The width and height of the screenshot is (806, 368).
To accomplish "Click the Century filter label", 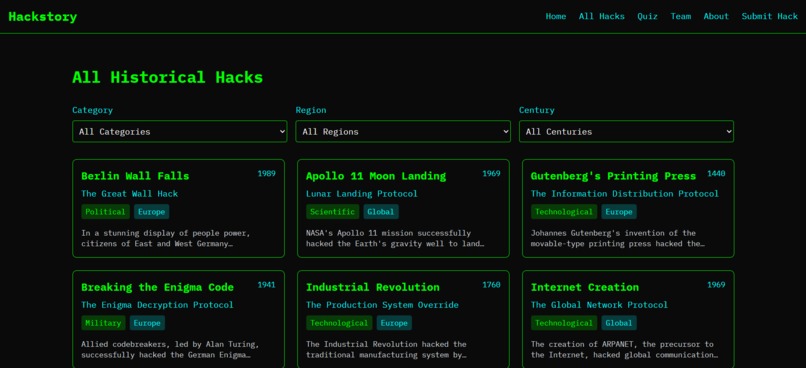I will [x=537, y=111].
